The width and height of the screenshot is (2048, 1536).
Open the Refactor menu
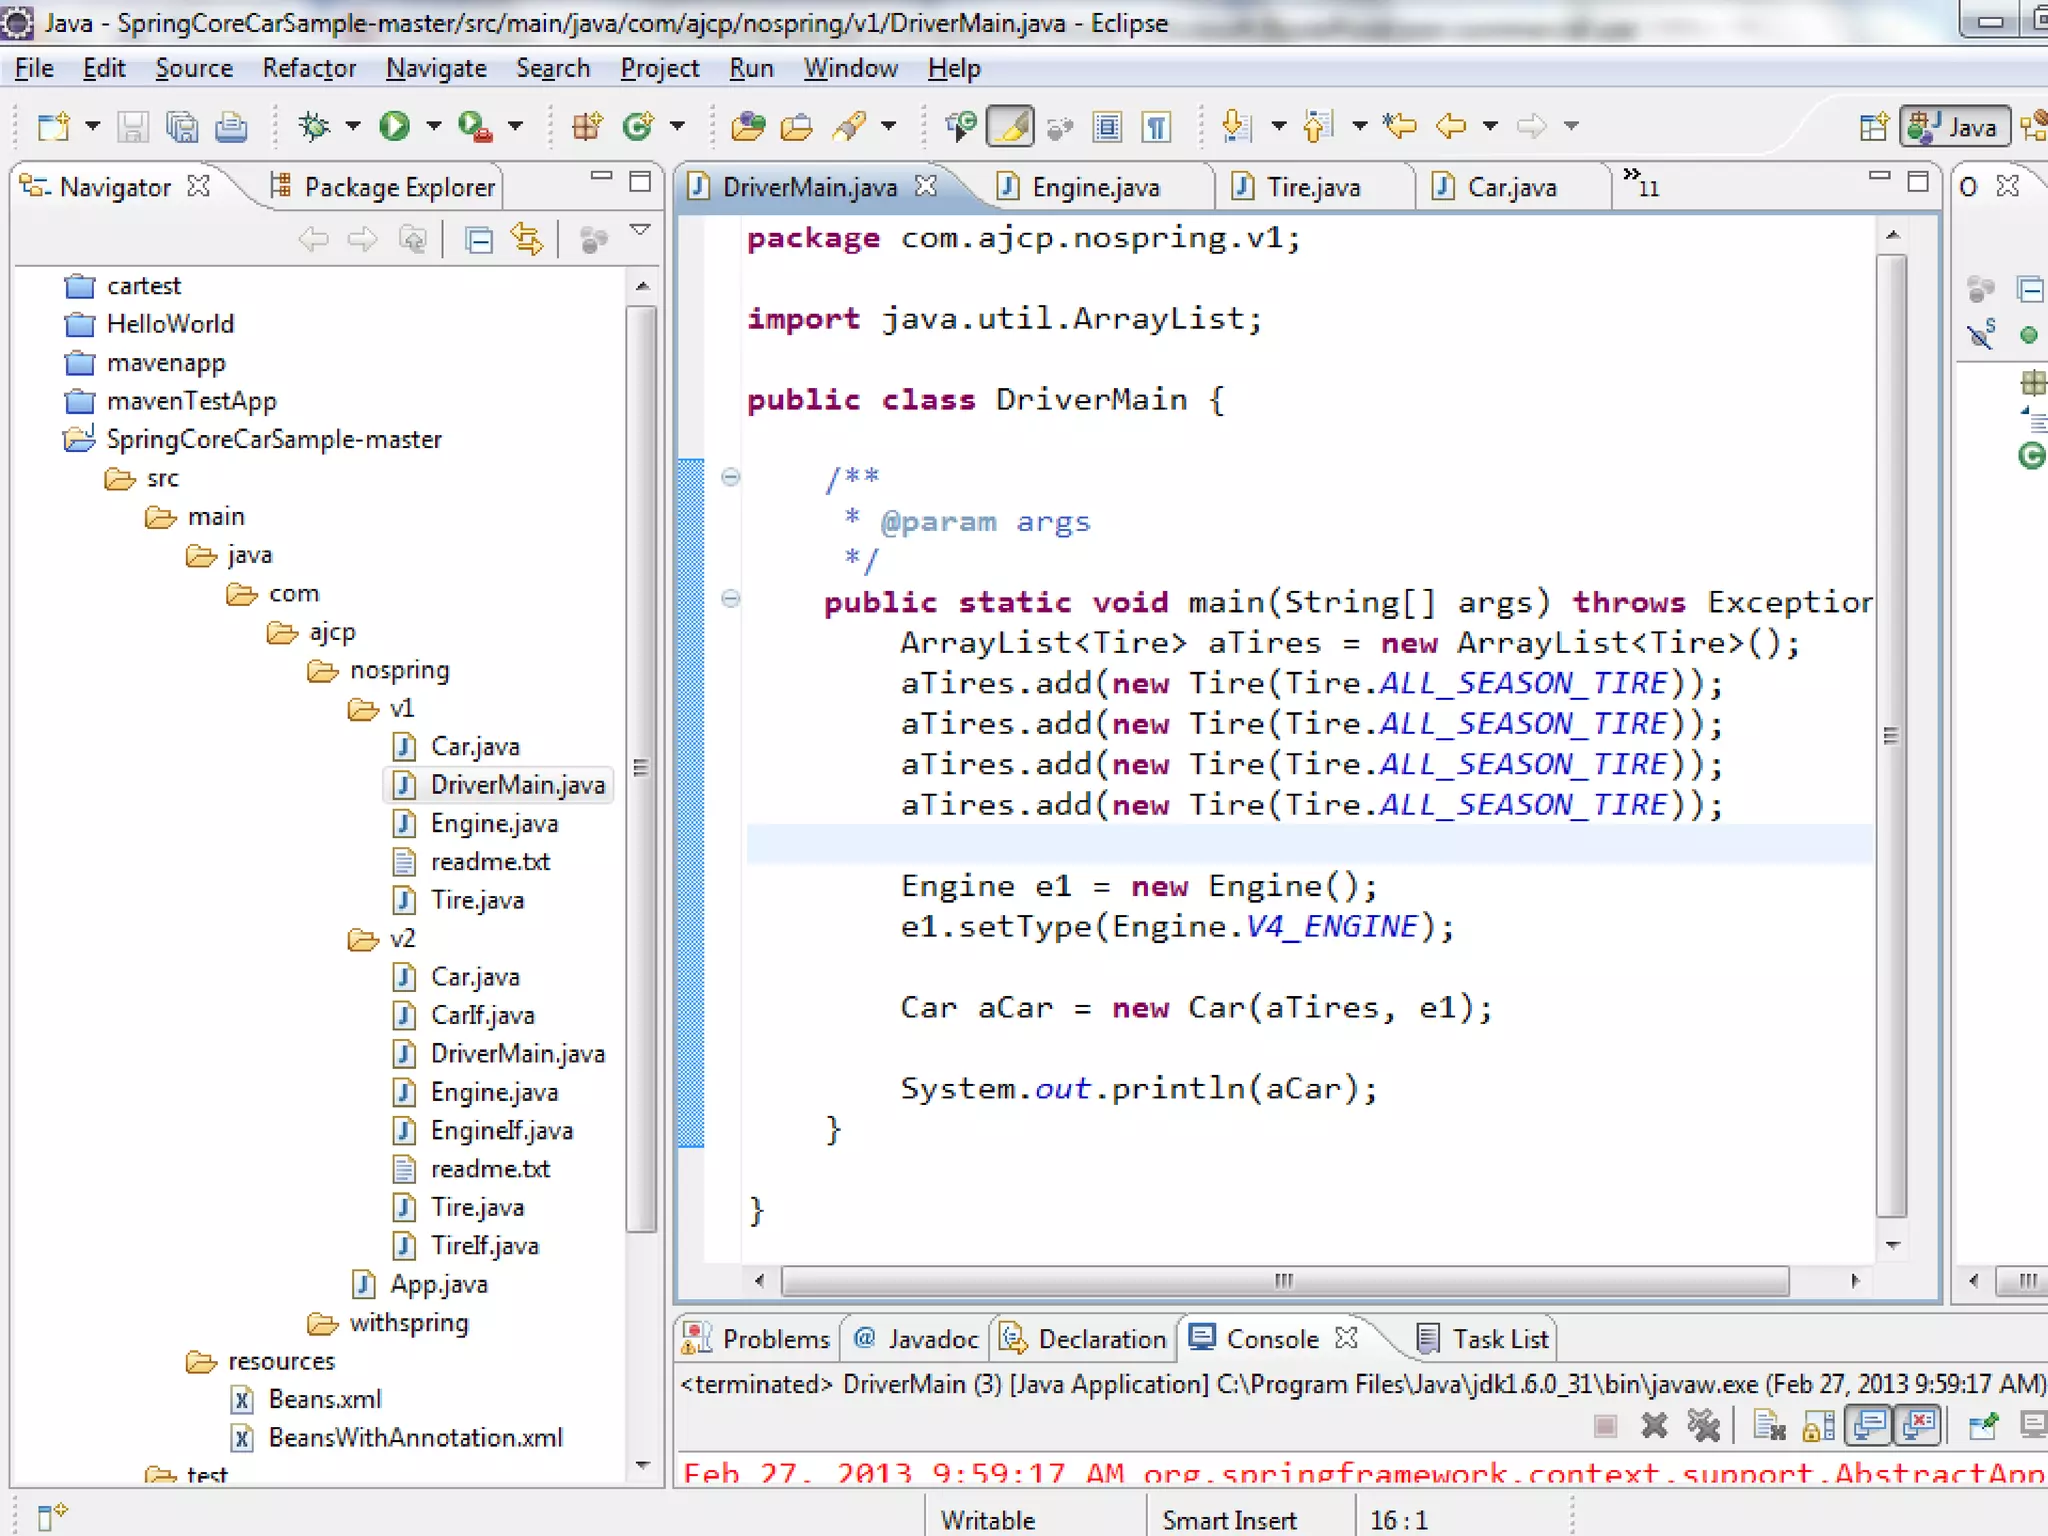click(308, 68)
